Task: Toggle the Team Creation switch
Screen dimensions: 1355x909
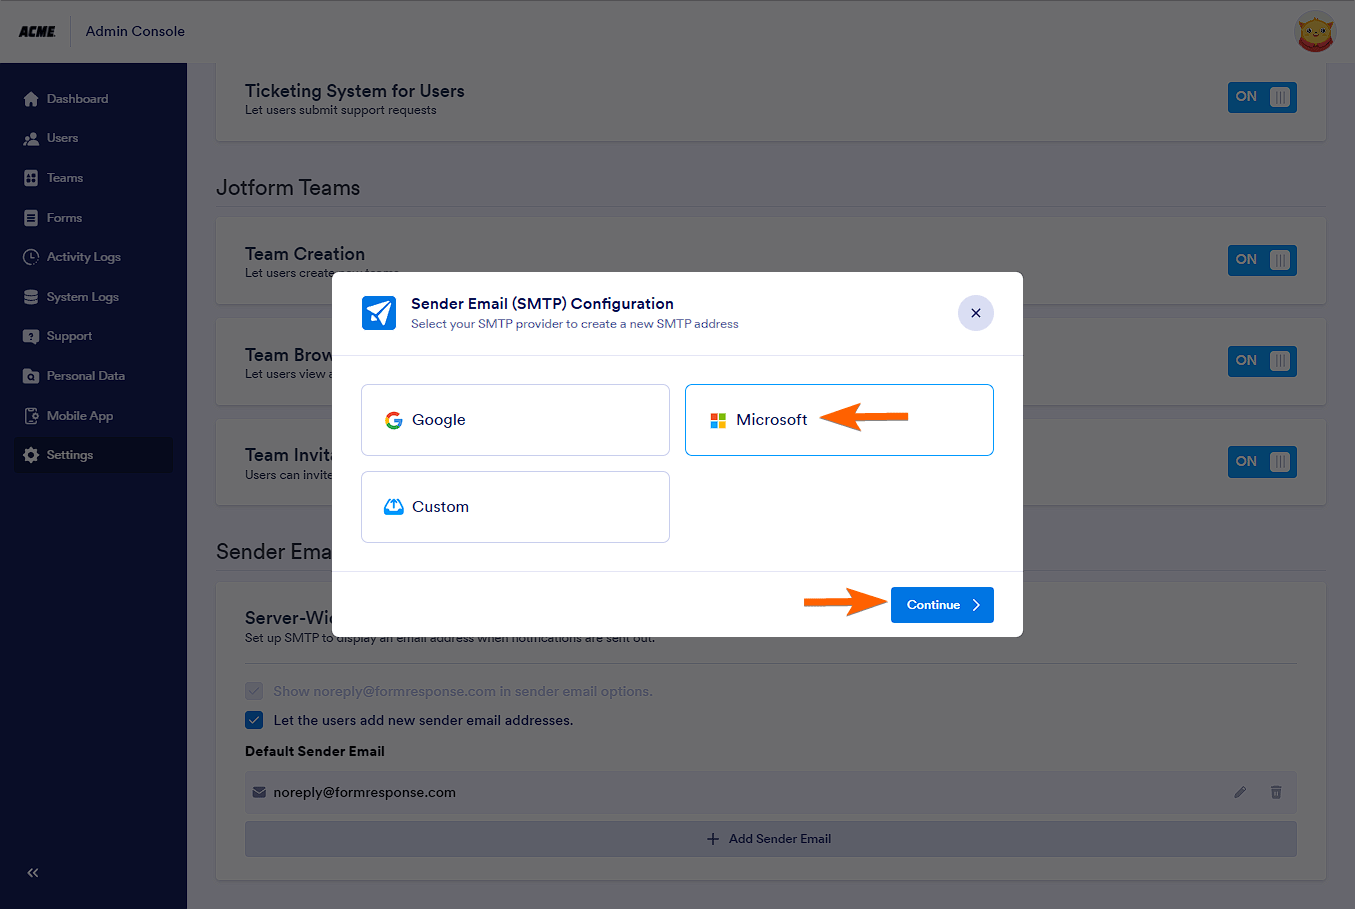Action: coord(1262,260)
